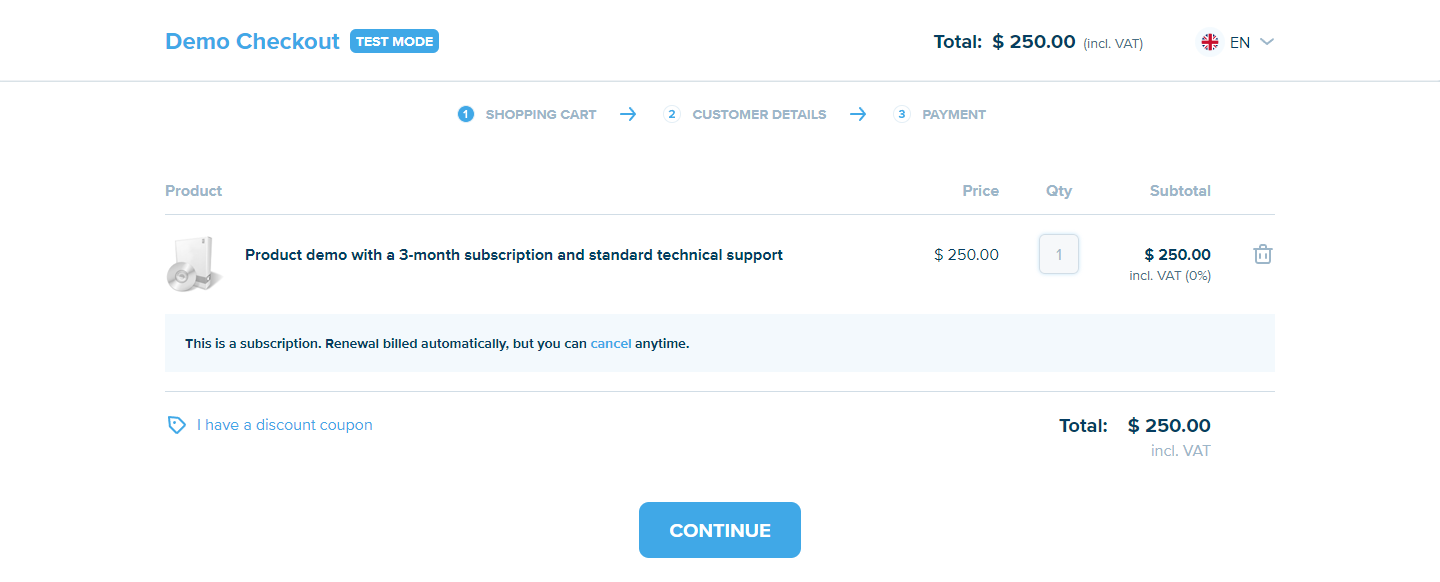Delete product with the trash icon
The width and height of the screenshot is (1440, 582).
[x=1263, y=254]
